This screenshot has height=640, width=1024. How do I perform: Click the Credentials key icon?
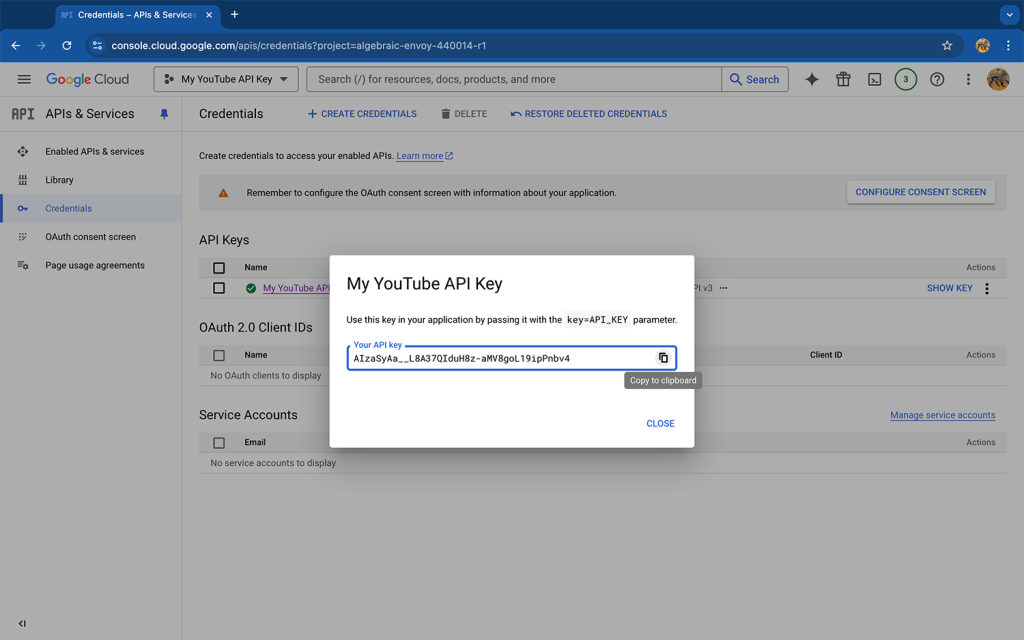[23, 208]
